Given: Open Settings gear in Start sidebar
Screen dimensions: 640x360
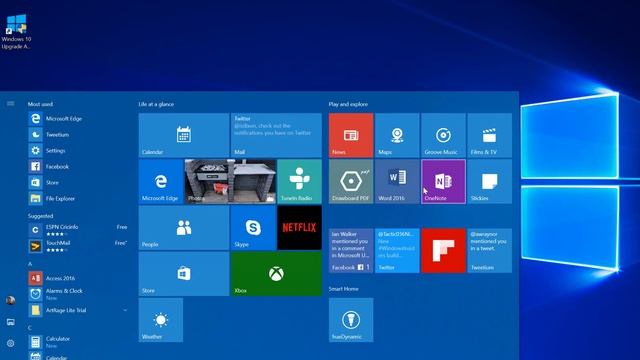Looking at the screenshot, I should point(11,343).
